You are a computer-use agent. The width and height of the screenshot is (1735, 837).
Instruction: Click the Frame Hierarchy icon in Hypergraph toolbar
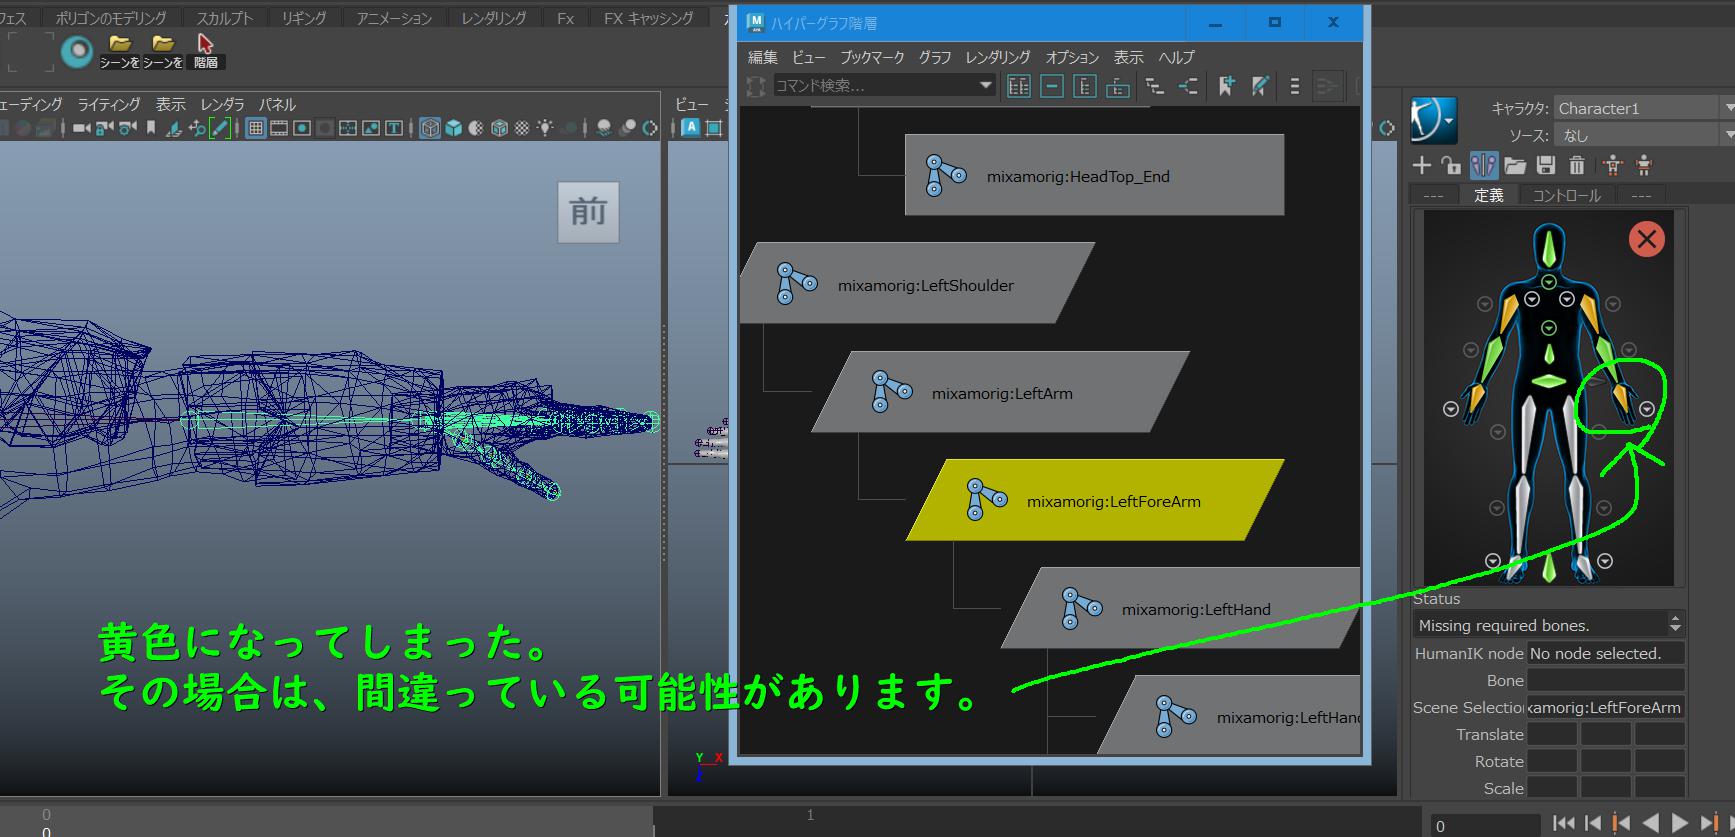pos(1085,87)
